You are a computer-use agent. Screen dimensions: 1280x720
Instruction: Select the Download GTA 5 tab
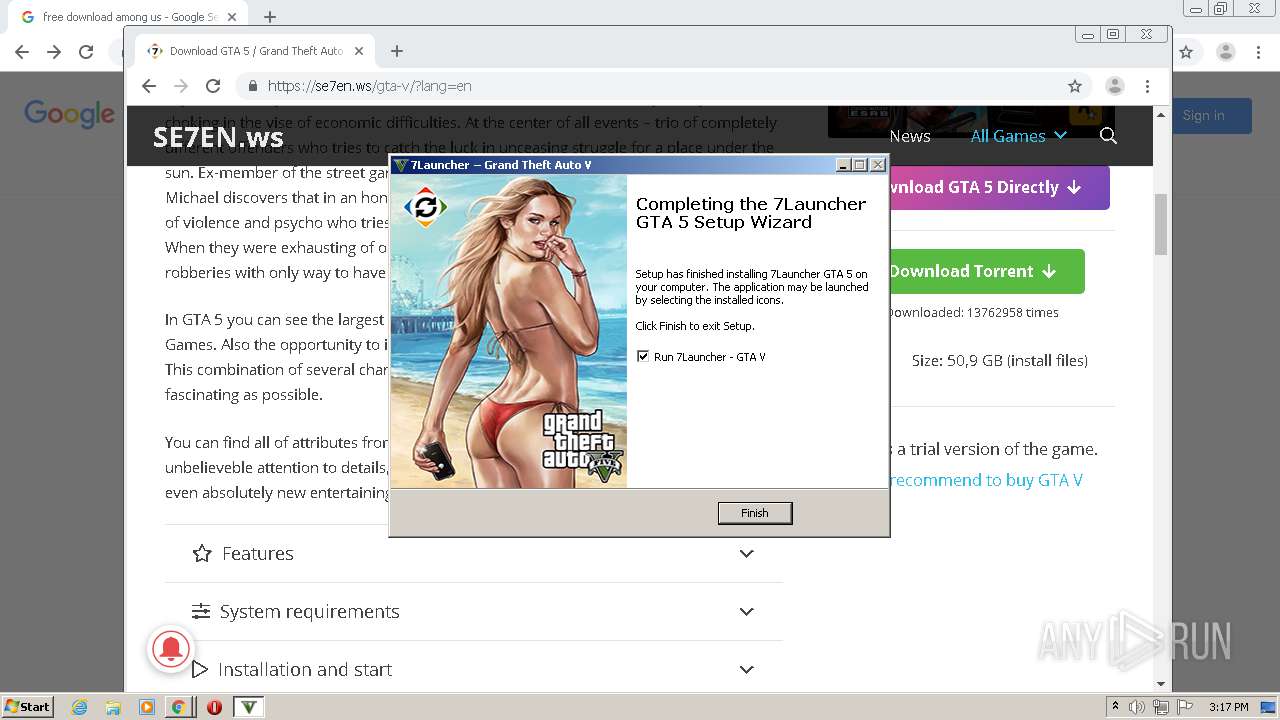click(255, 51)
